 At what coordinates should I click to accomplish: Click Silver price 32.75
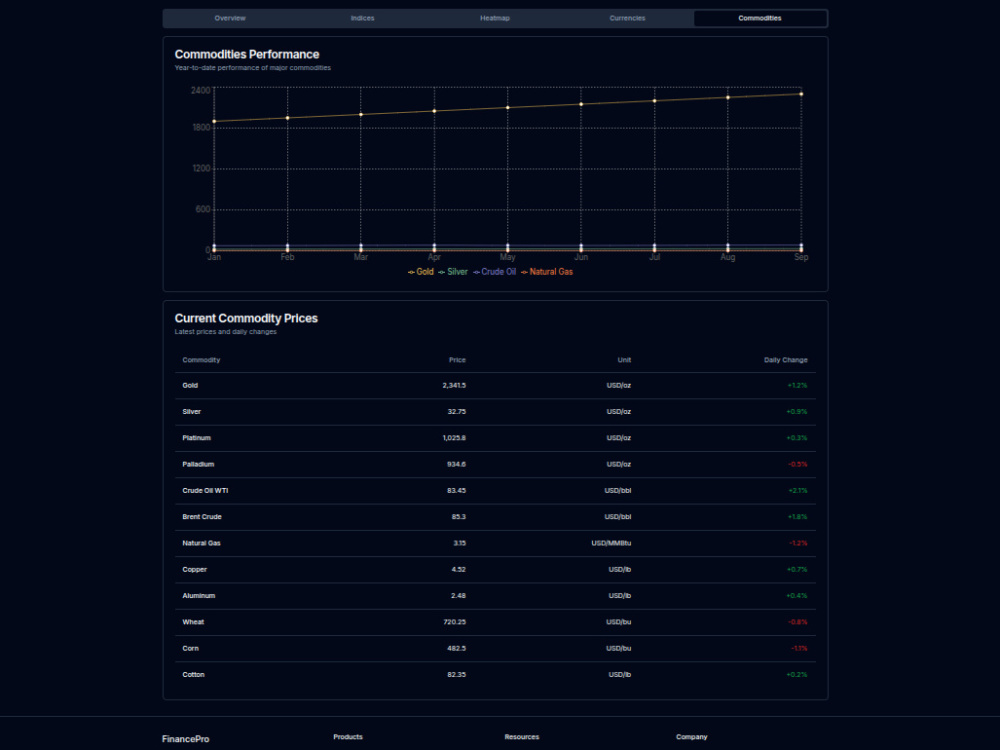[x=457, y=412]
